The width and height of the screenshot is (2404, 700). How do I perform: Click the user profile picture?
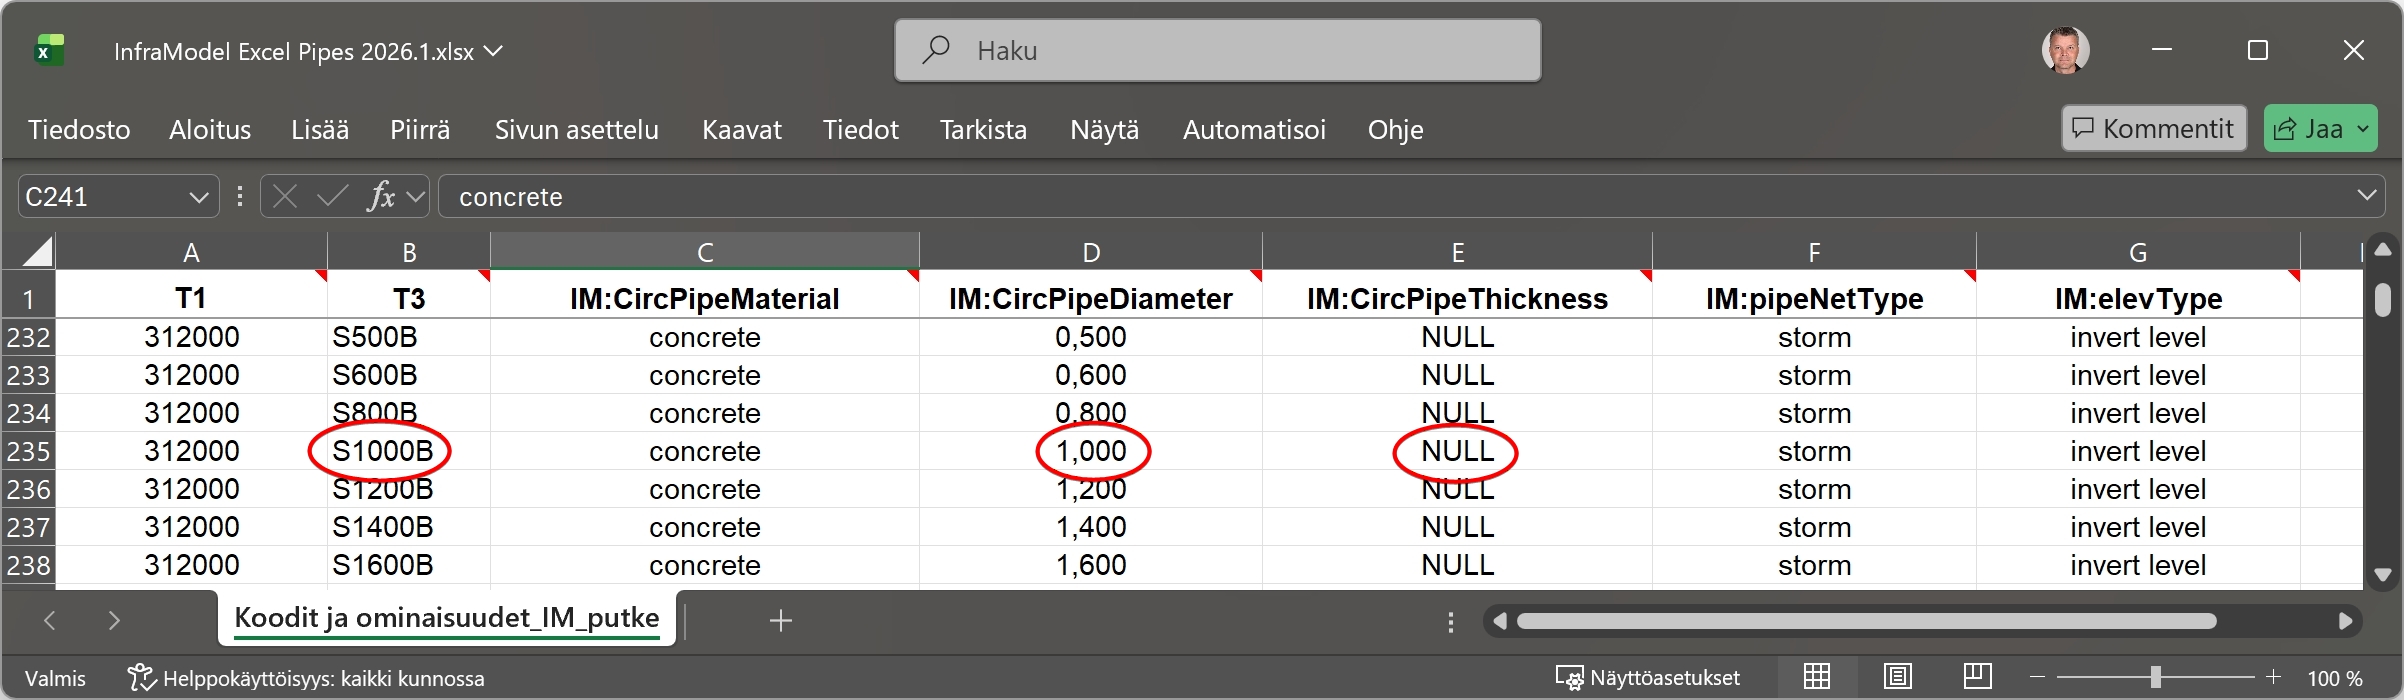click(2065, 50)
